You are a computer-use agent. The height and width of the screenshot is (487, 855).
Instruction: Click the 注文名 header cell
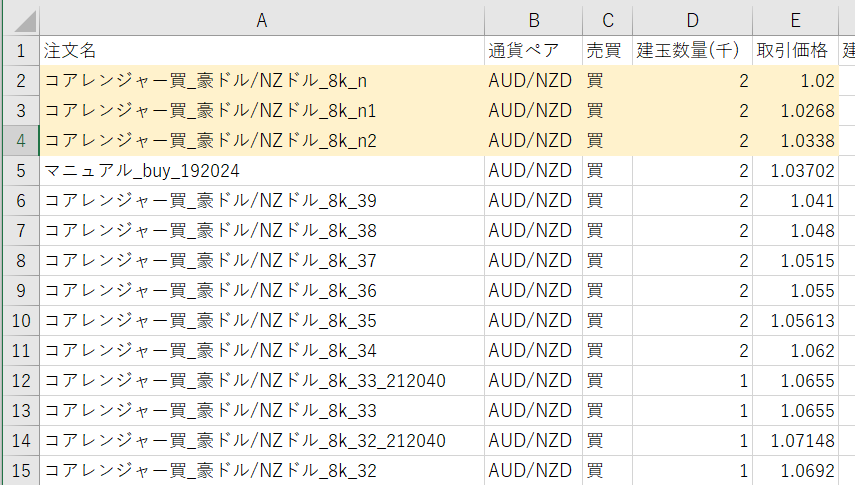click(262, 51)
